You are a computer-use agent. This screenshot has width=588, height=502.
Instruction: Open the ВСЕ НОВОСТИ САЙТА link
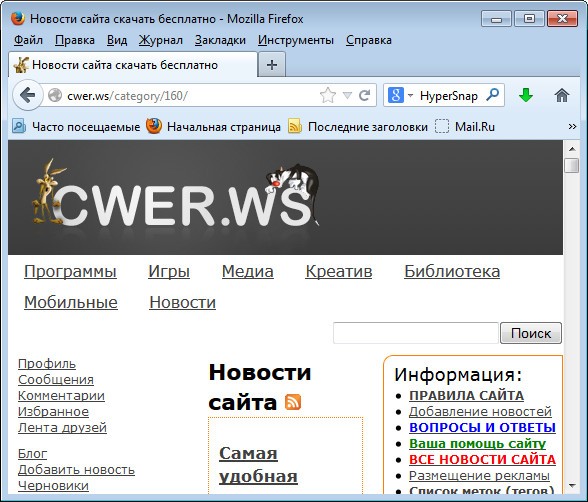(x=482, y=459)
